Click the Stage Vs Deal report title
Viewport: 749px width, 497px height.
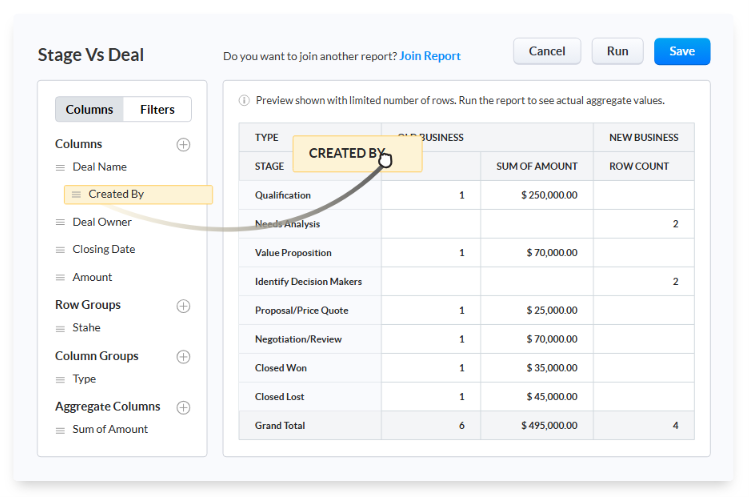91,55
